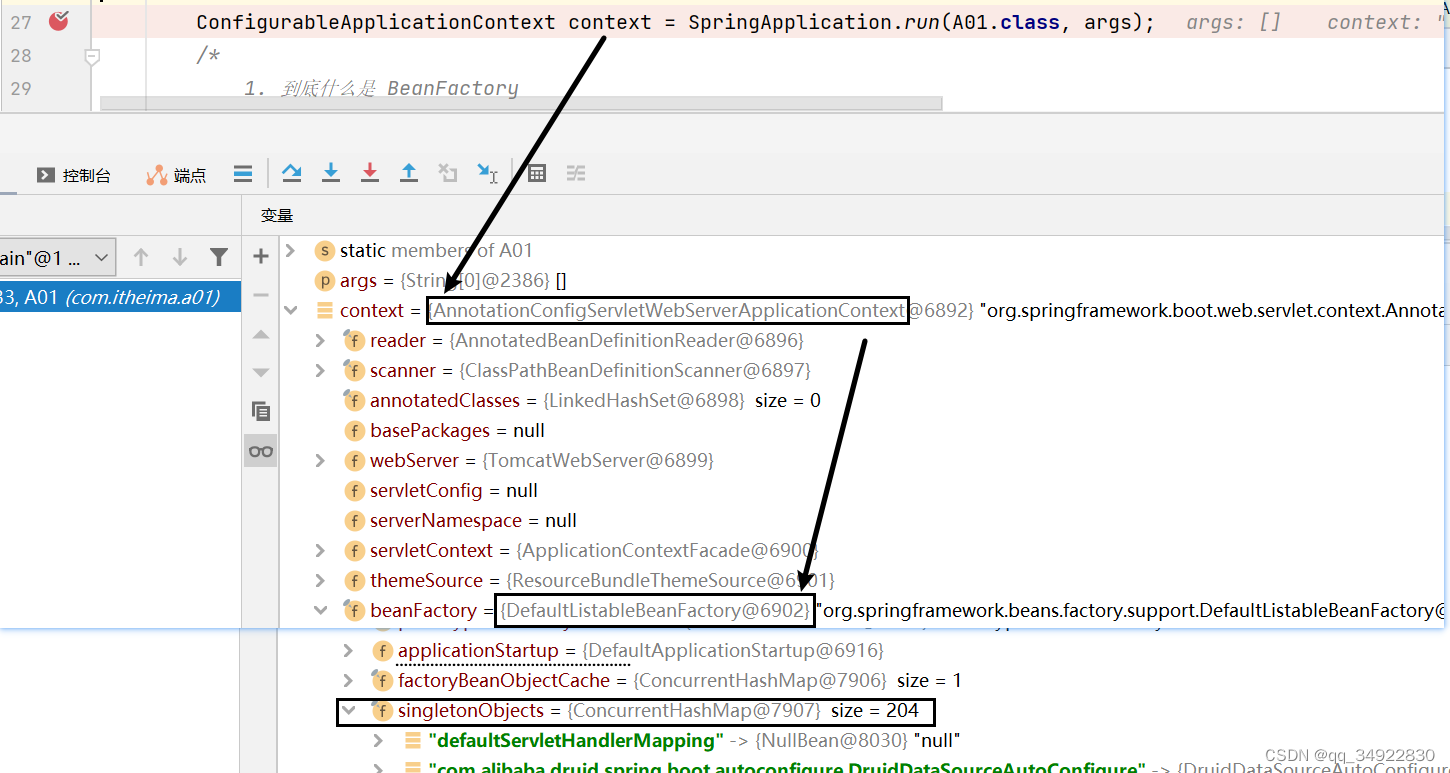Click the Step Over icon
This screenshot has width=1450, height=773.
(291, 172)
